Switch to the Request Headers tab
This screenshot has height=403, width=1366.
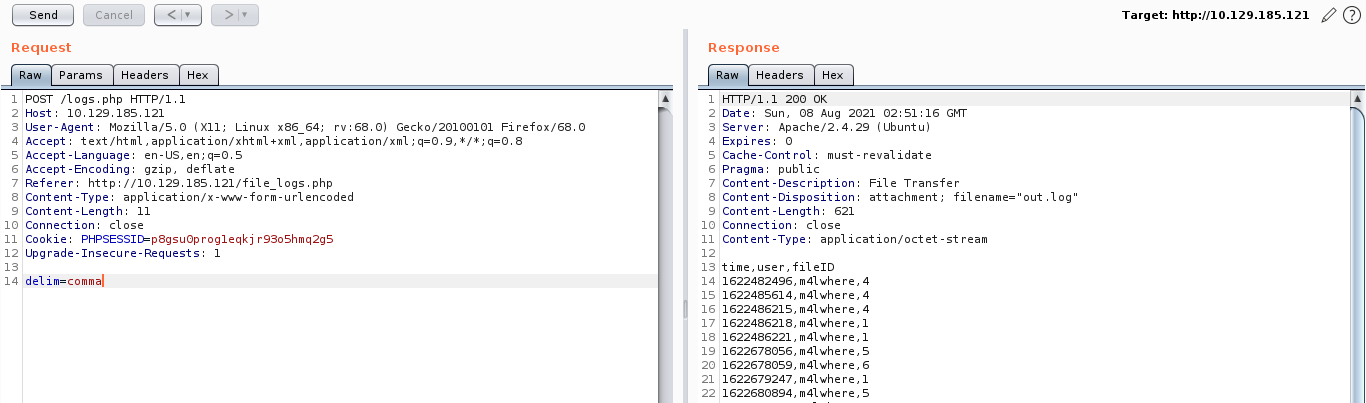click(x=145, y=75)
